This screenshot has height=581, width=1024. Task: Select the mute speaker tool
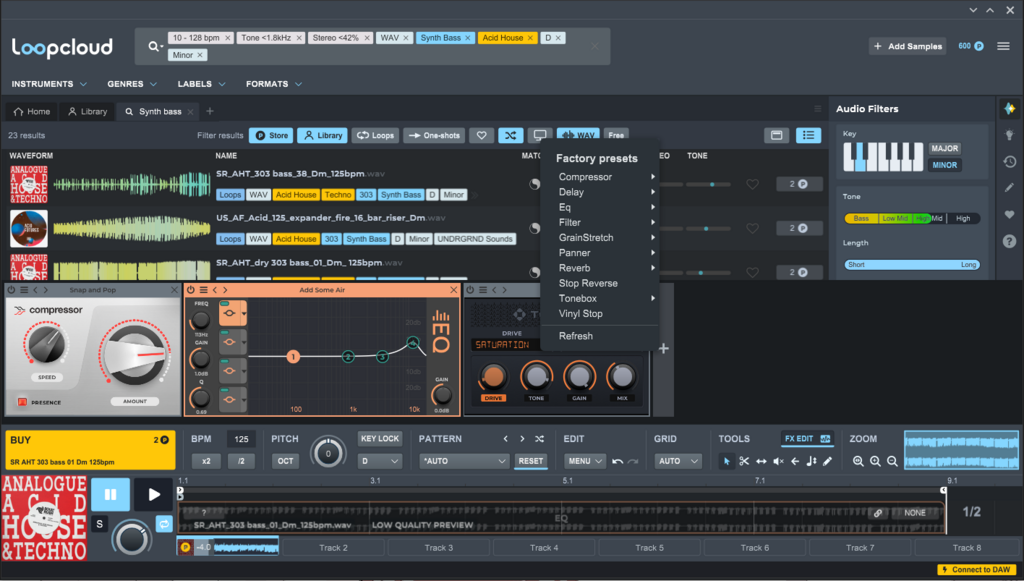coord(778,461)
